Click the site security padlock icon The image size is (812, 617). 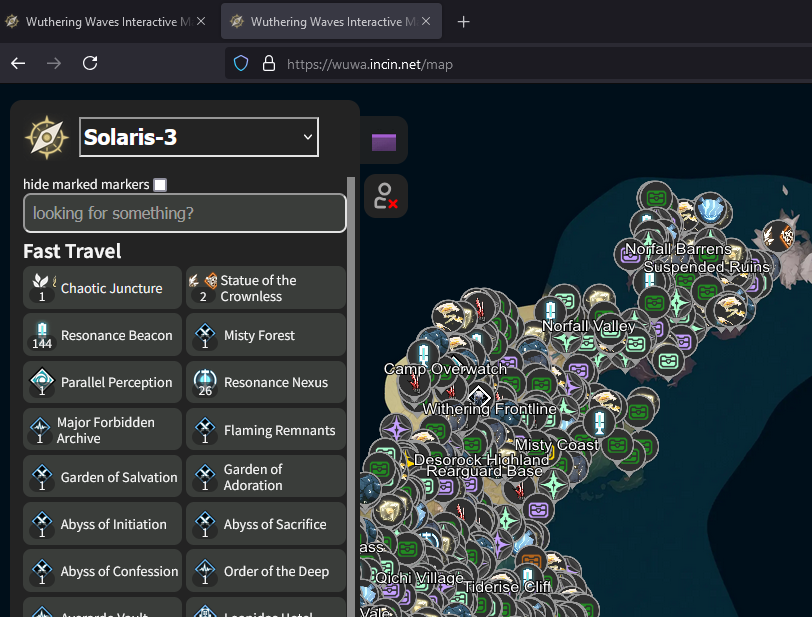coord(269,64)
